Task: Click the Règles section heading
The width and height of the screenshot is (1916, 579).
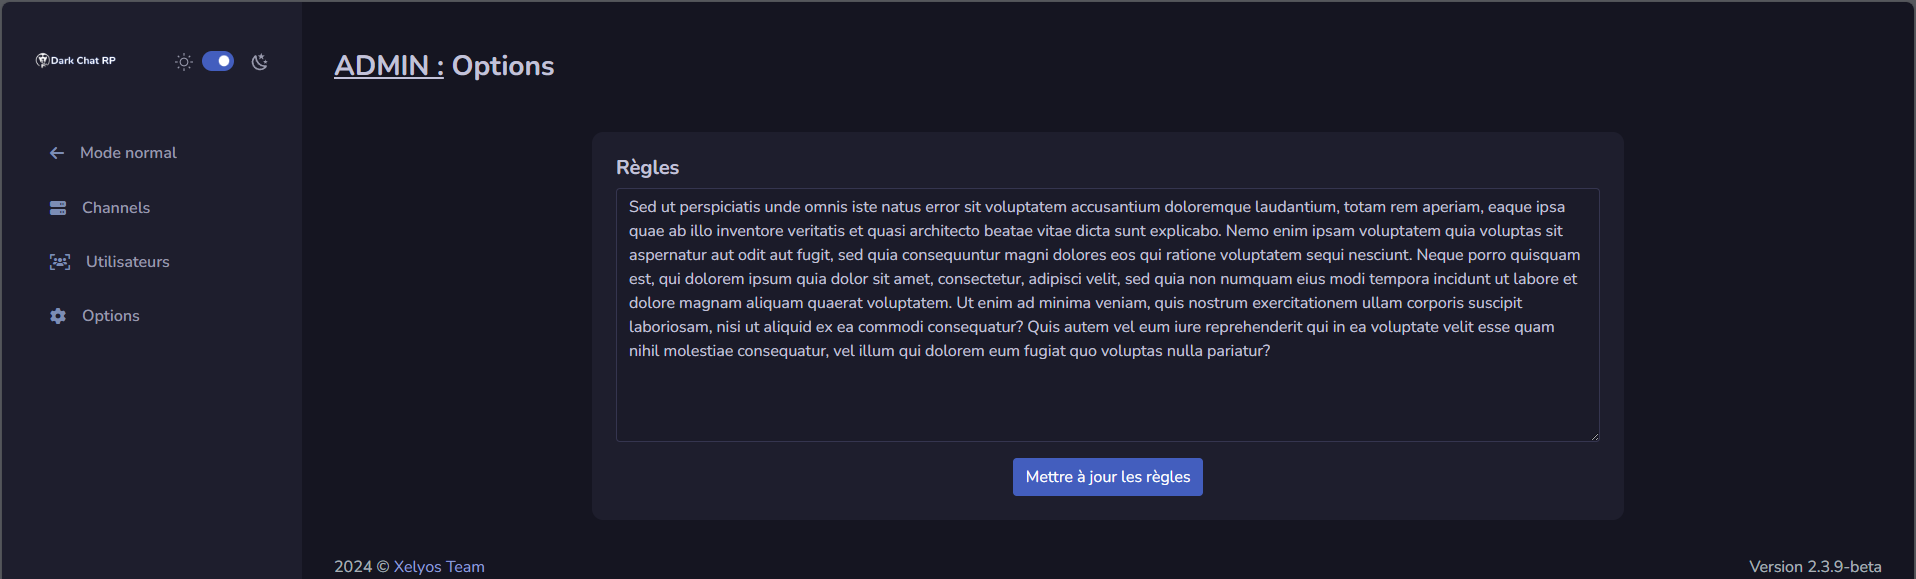Action: pyautogui.click(x=647, y=168)
